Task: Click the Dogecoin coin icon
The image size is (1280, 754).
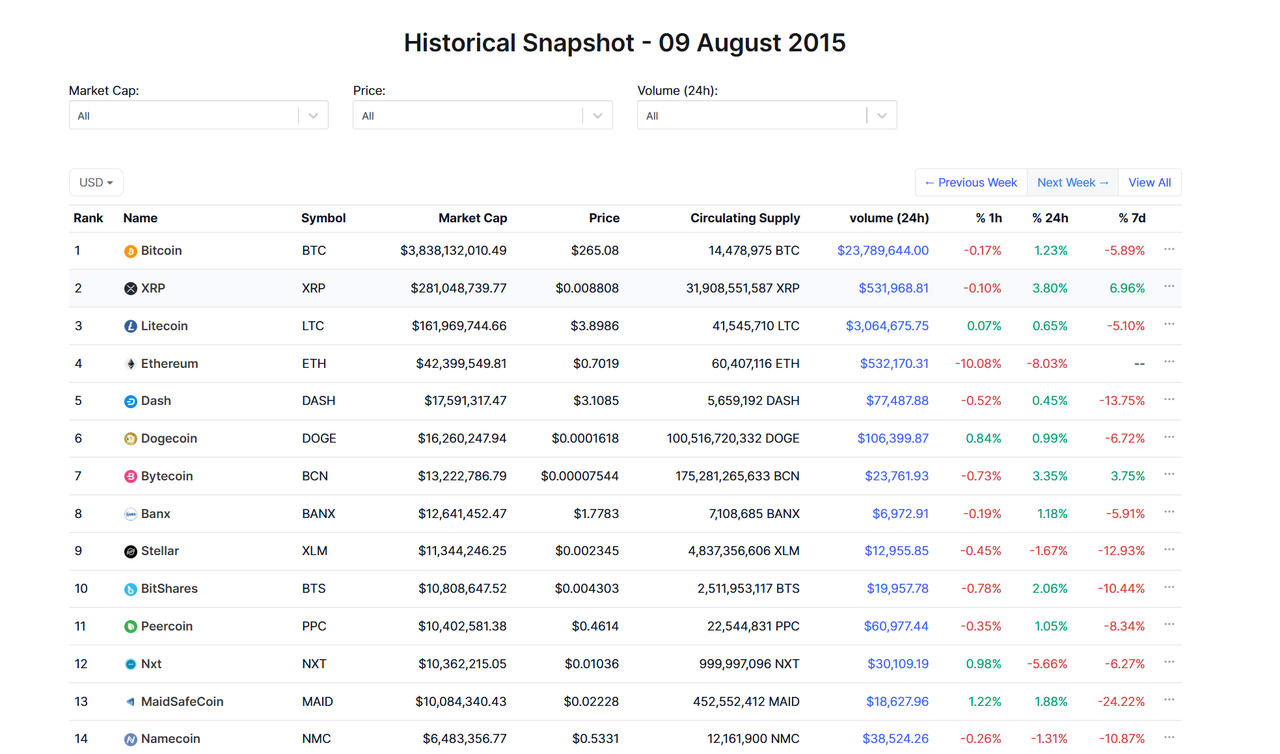Action: pos(130,439)
